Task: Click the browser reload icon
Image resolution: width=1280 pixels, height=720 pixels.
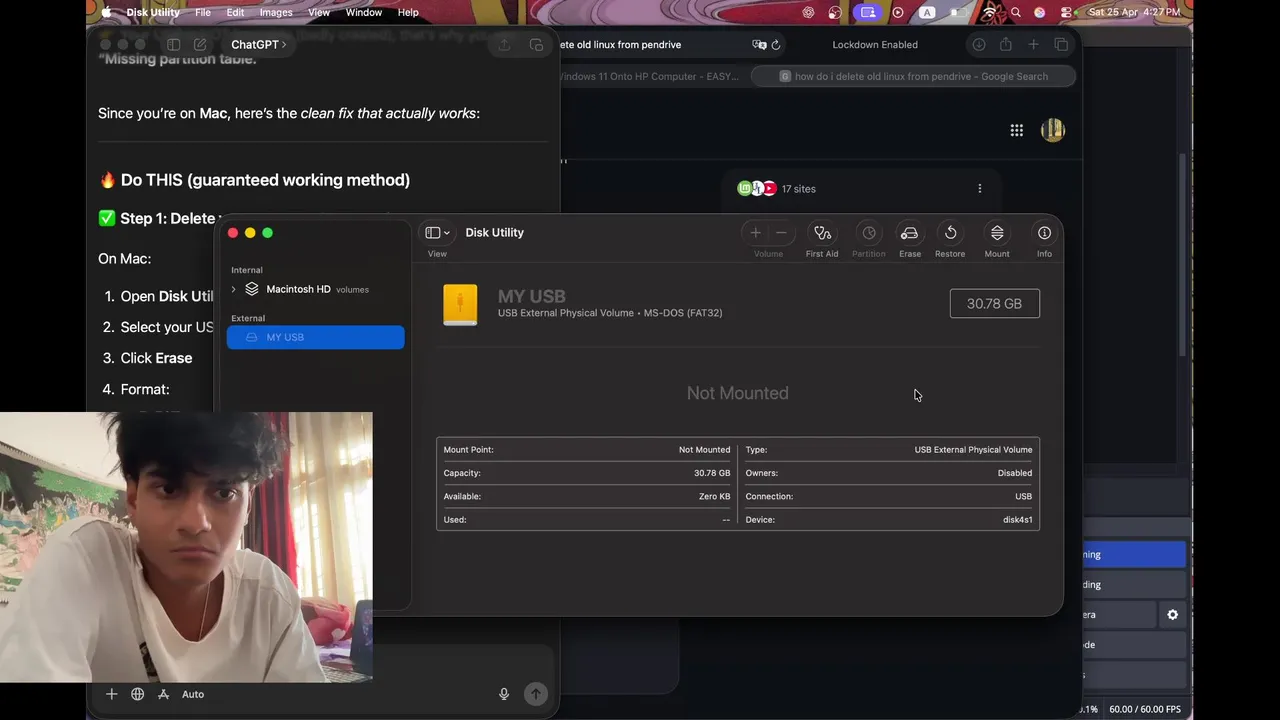Action: click(x=776, y=45)
